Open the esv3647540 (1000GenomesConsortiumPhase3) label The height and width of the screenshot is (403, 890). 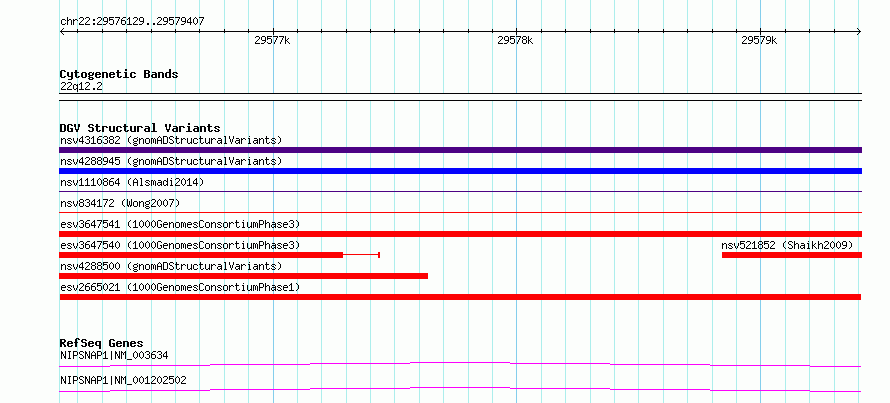tap(180, 245)
